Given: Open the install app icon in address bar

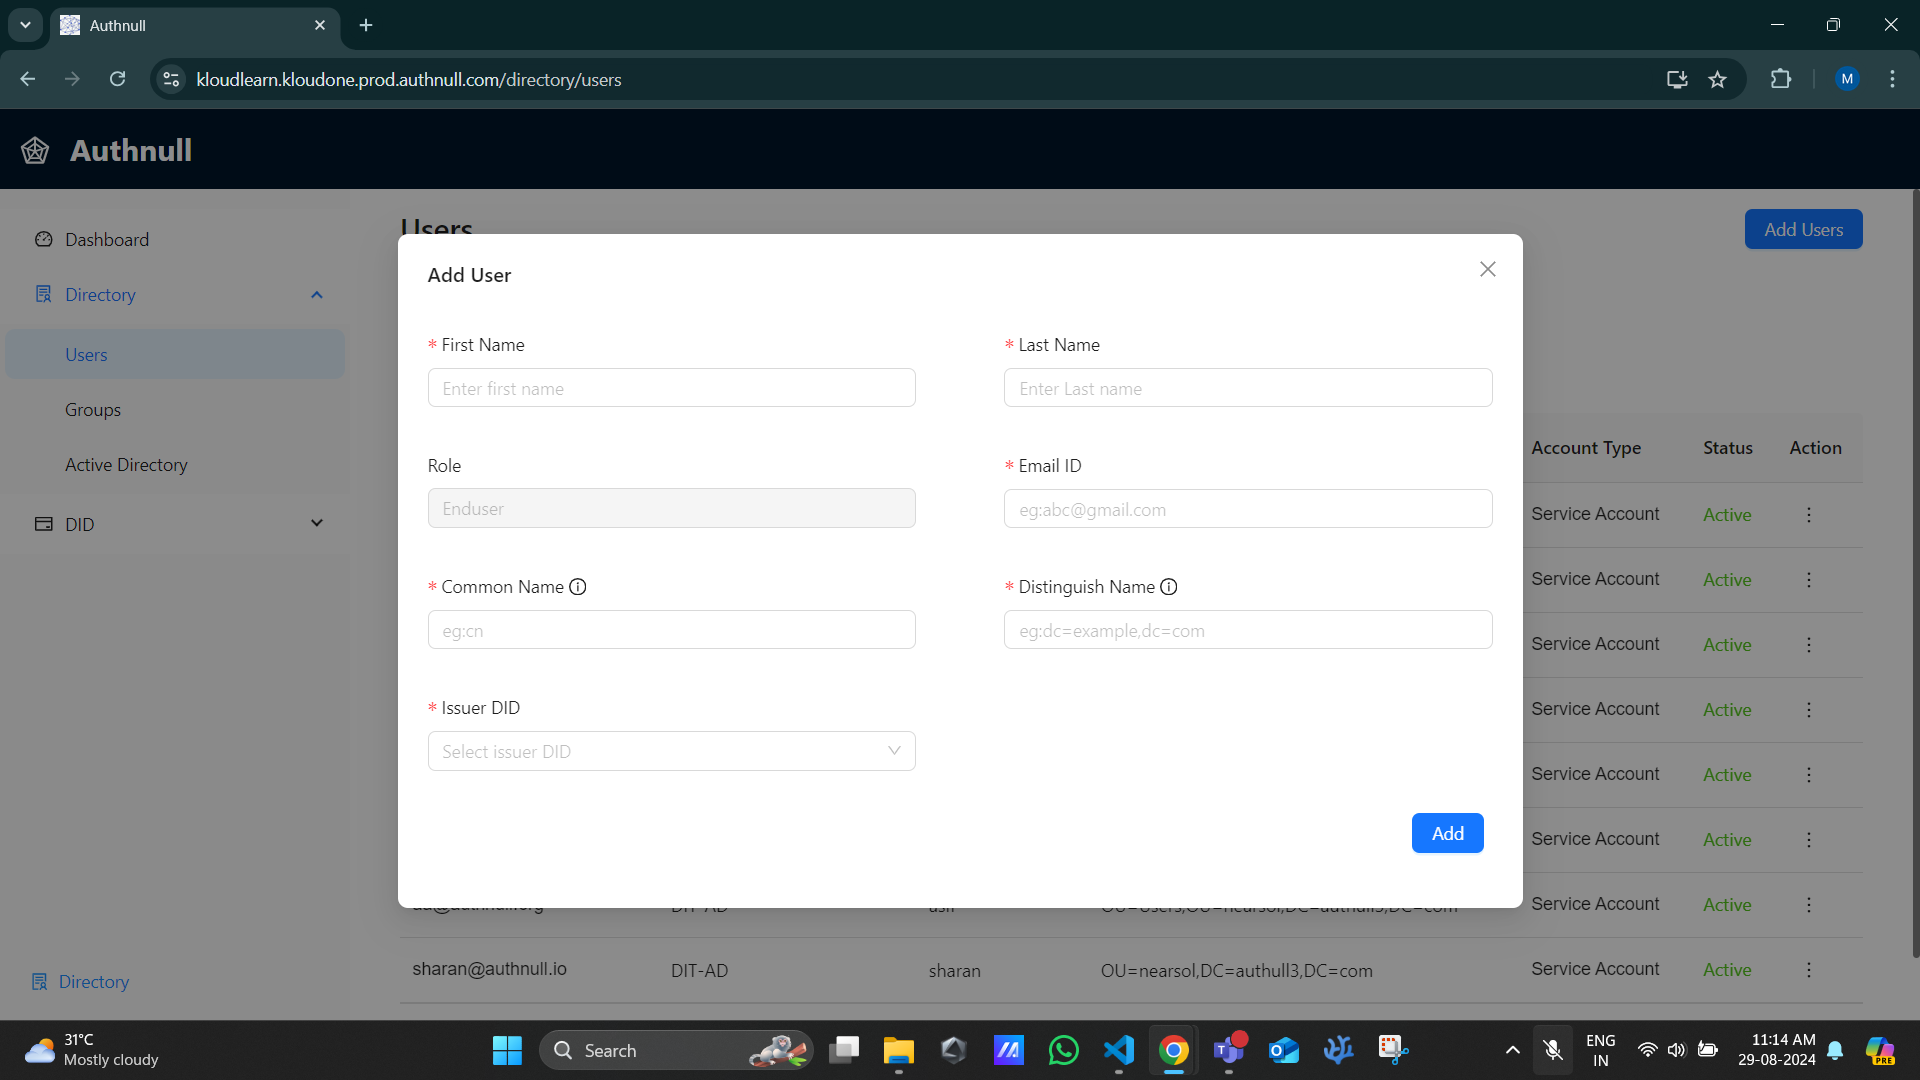Looking at the screenshot, I should pyautogui.click(x=1677, y=80).
